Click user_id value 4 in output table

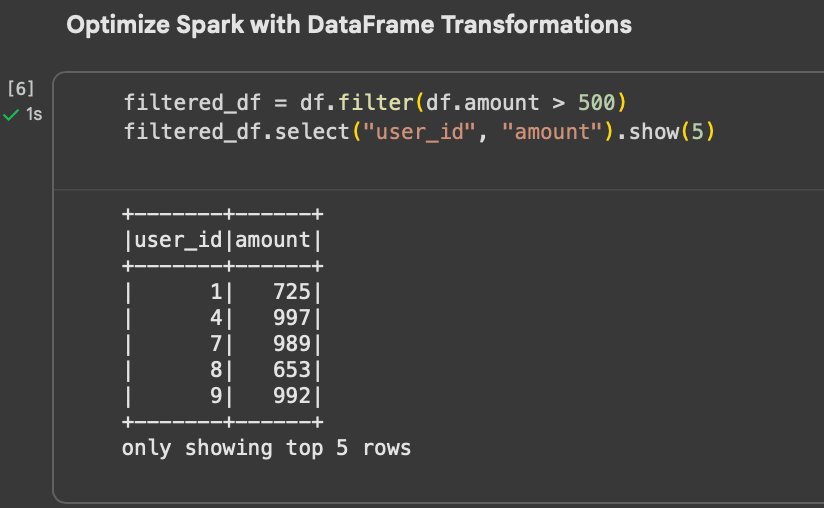[x=216, y=318]
